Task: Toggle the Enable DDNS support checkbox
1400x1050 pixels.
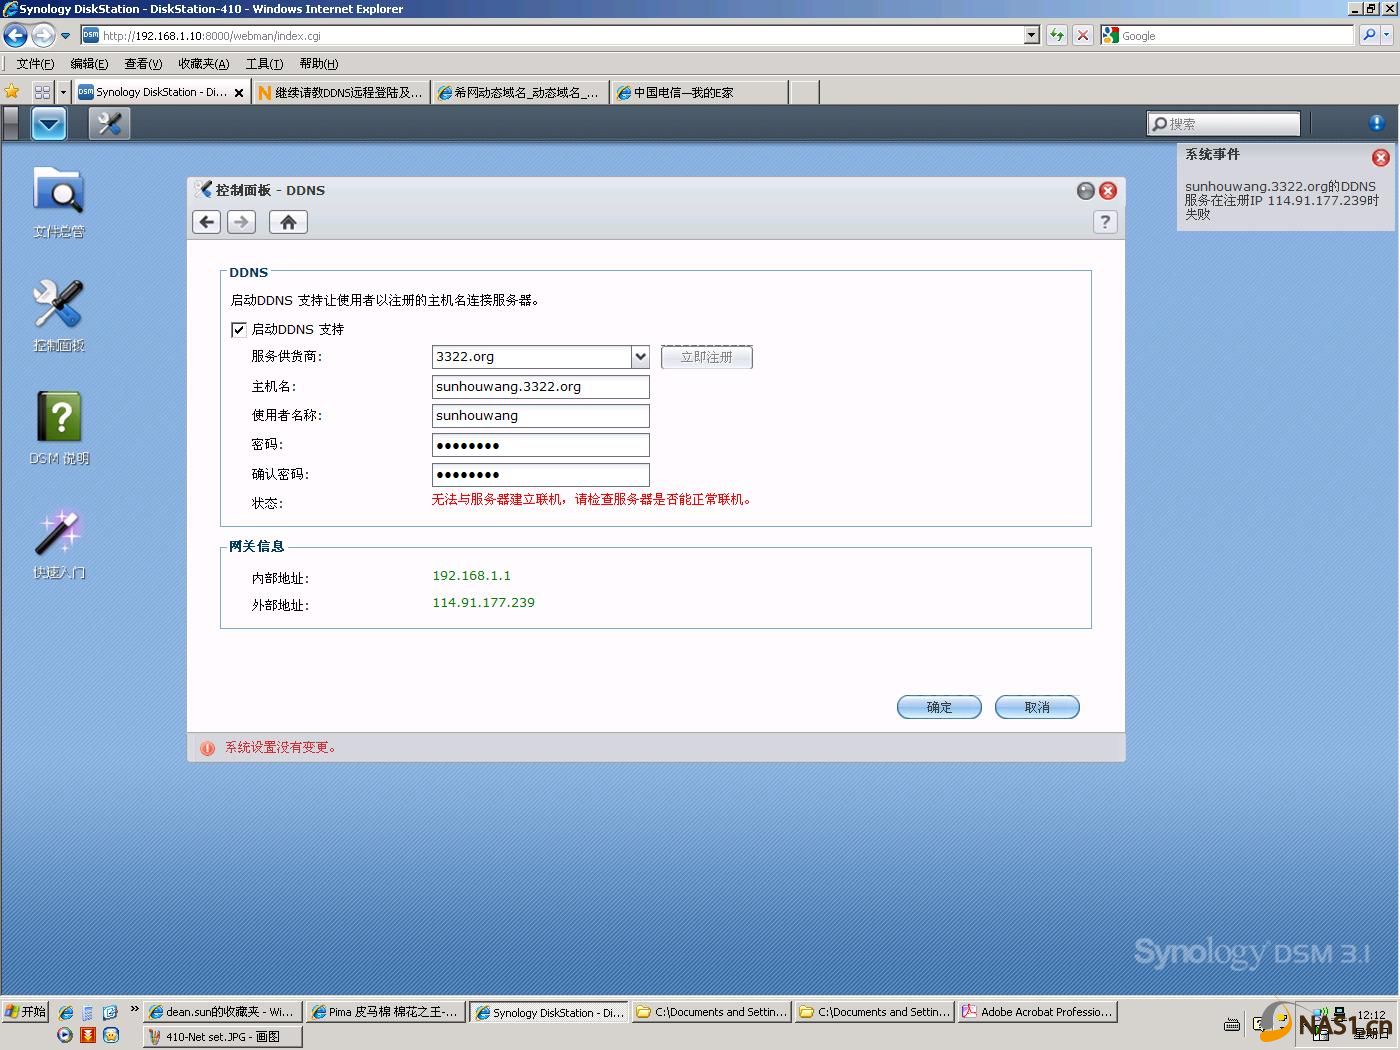Action: pyautogui.click(x=239, y=329)
